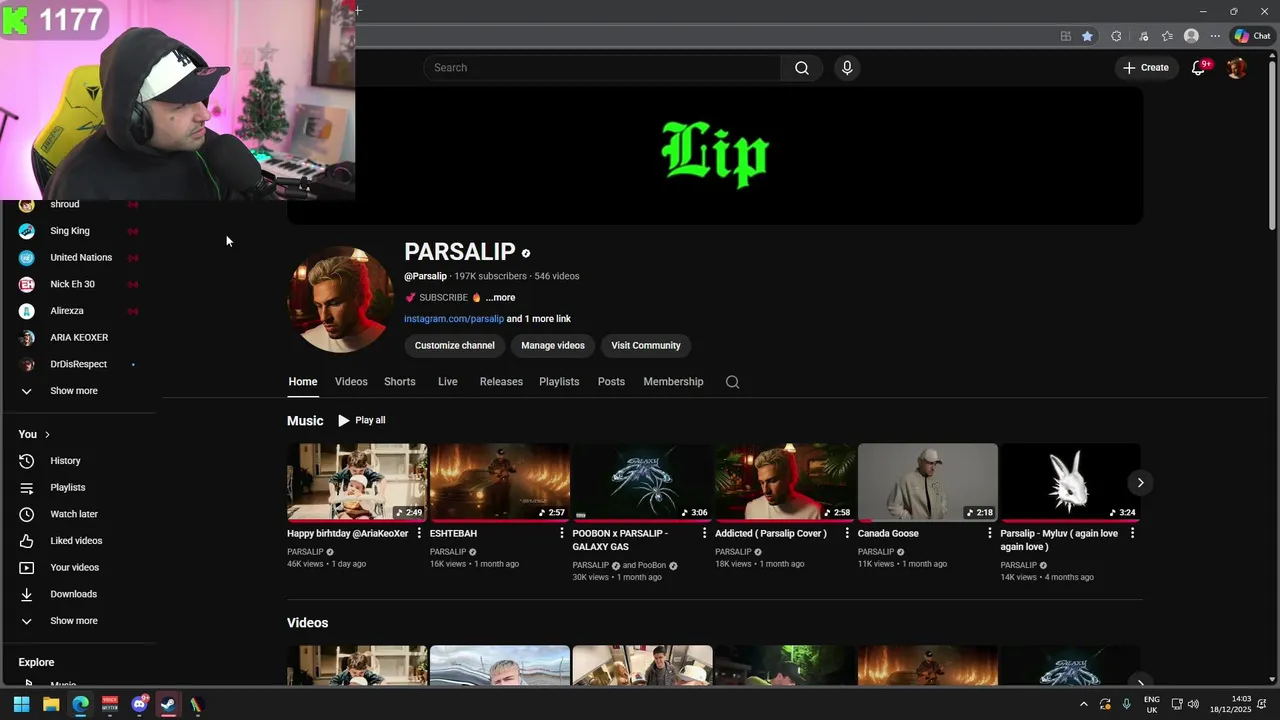Open instagram.com/parsalip link
1280x720 pixels.
pos(454,319)
